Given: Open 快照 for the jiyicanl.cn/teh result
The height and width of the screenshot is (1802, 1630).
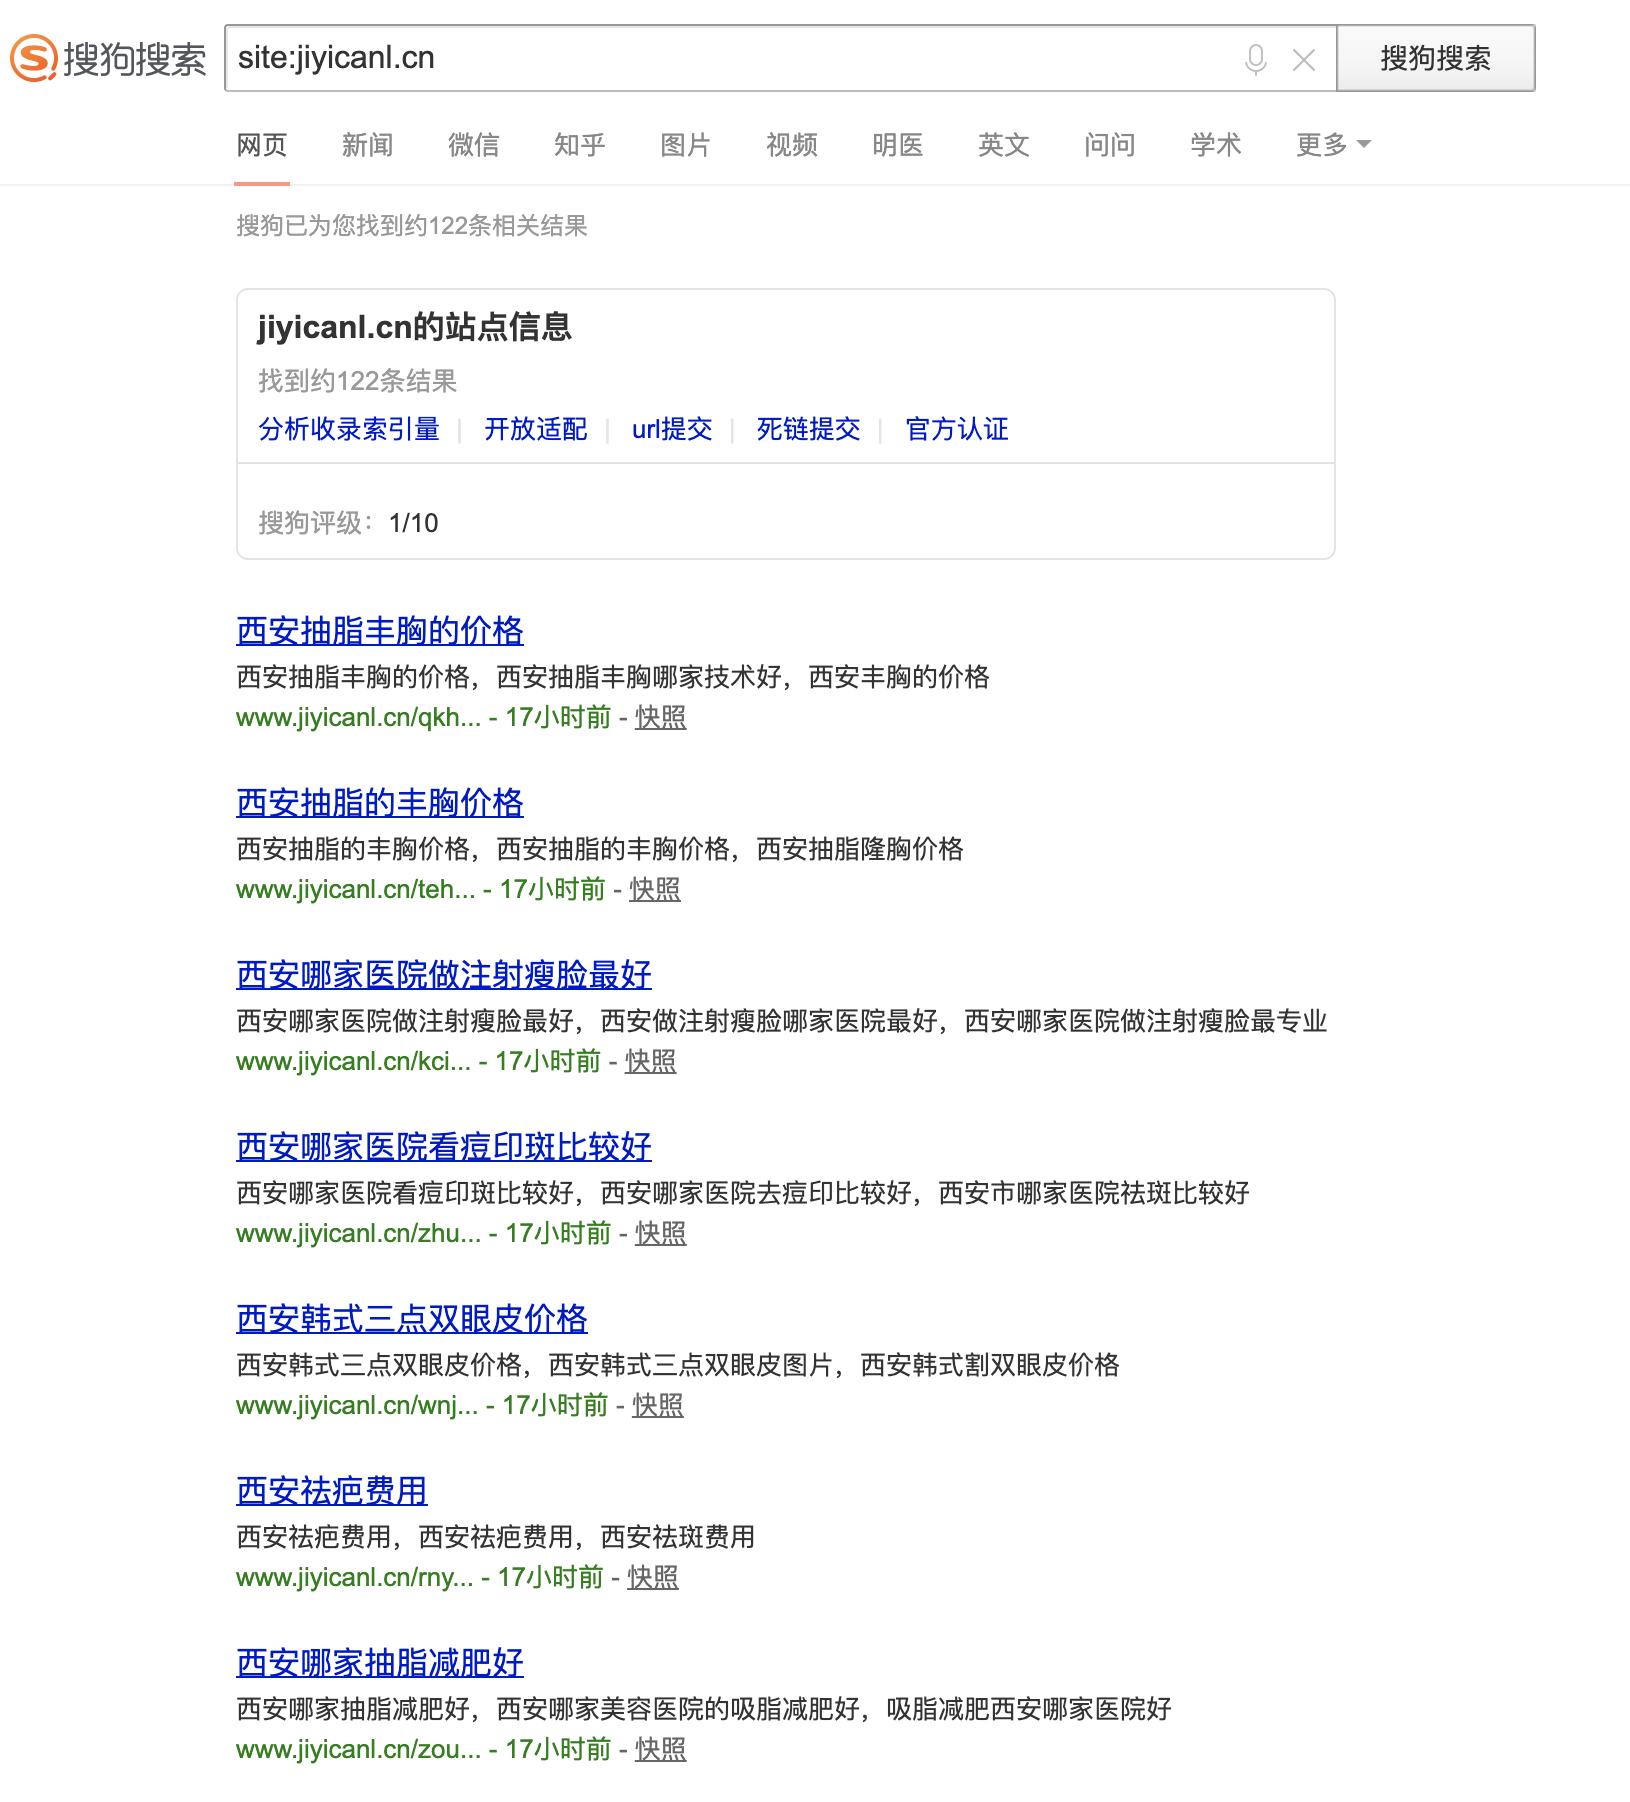Looking at the screenshot, I should coord(655,889).
